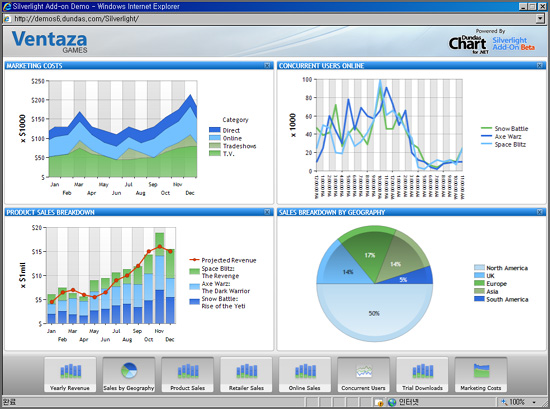Open the Sales by Geography pie thumbnail
The height and width of the screenshot is (409, 550).
(x=129, y=374)
